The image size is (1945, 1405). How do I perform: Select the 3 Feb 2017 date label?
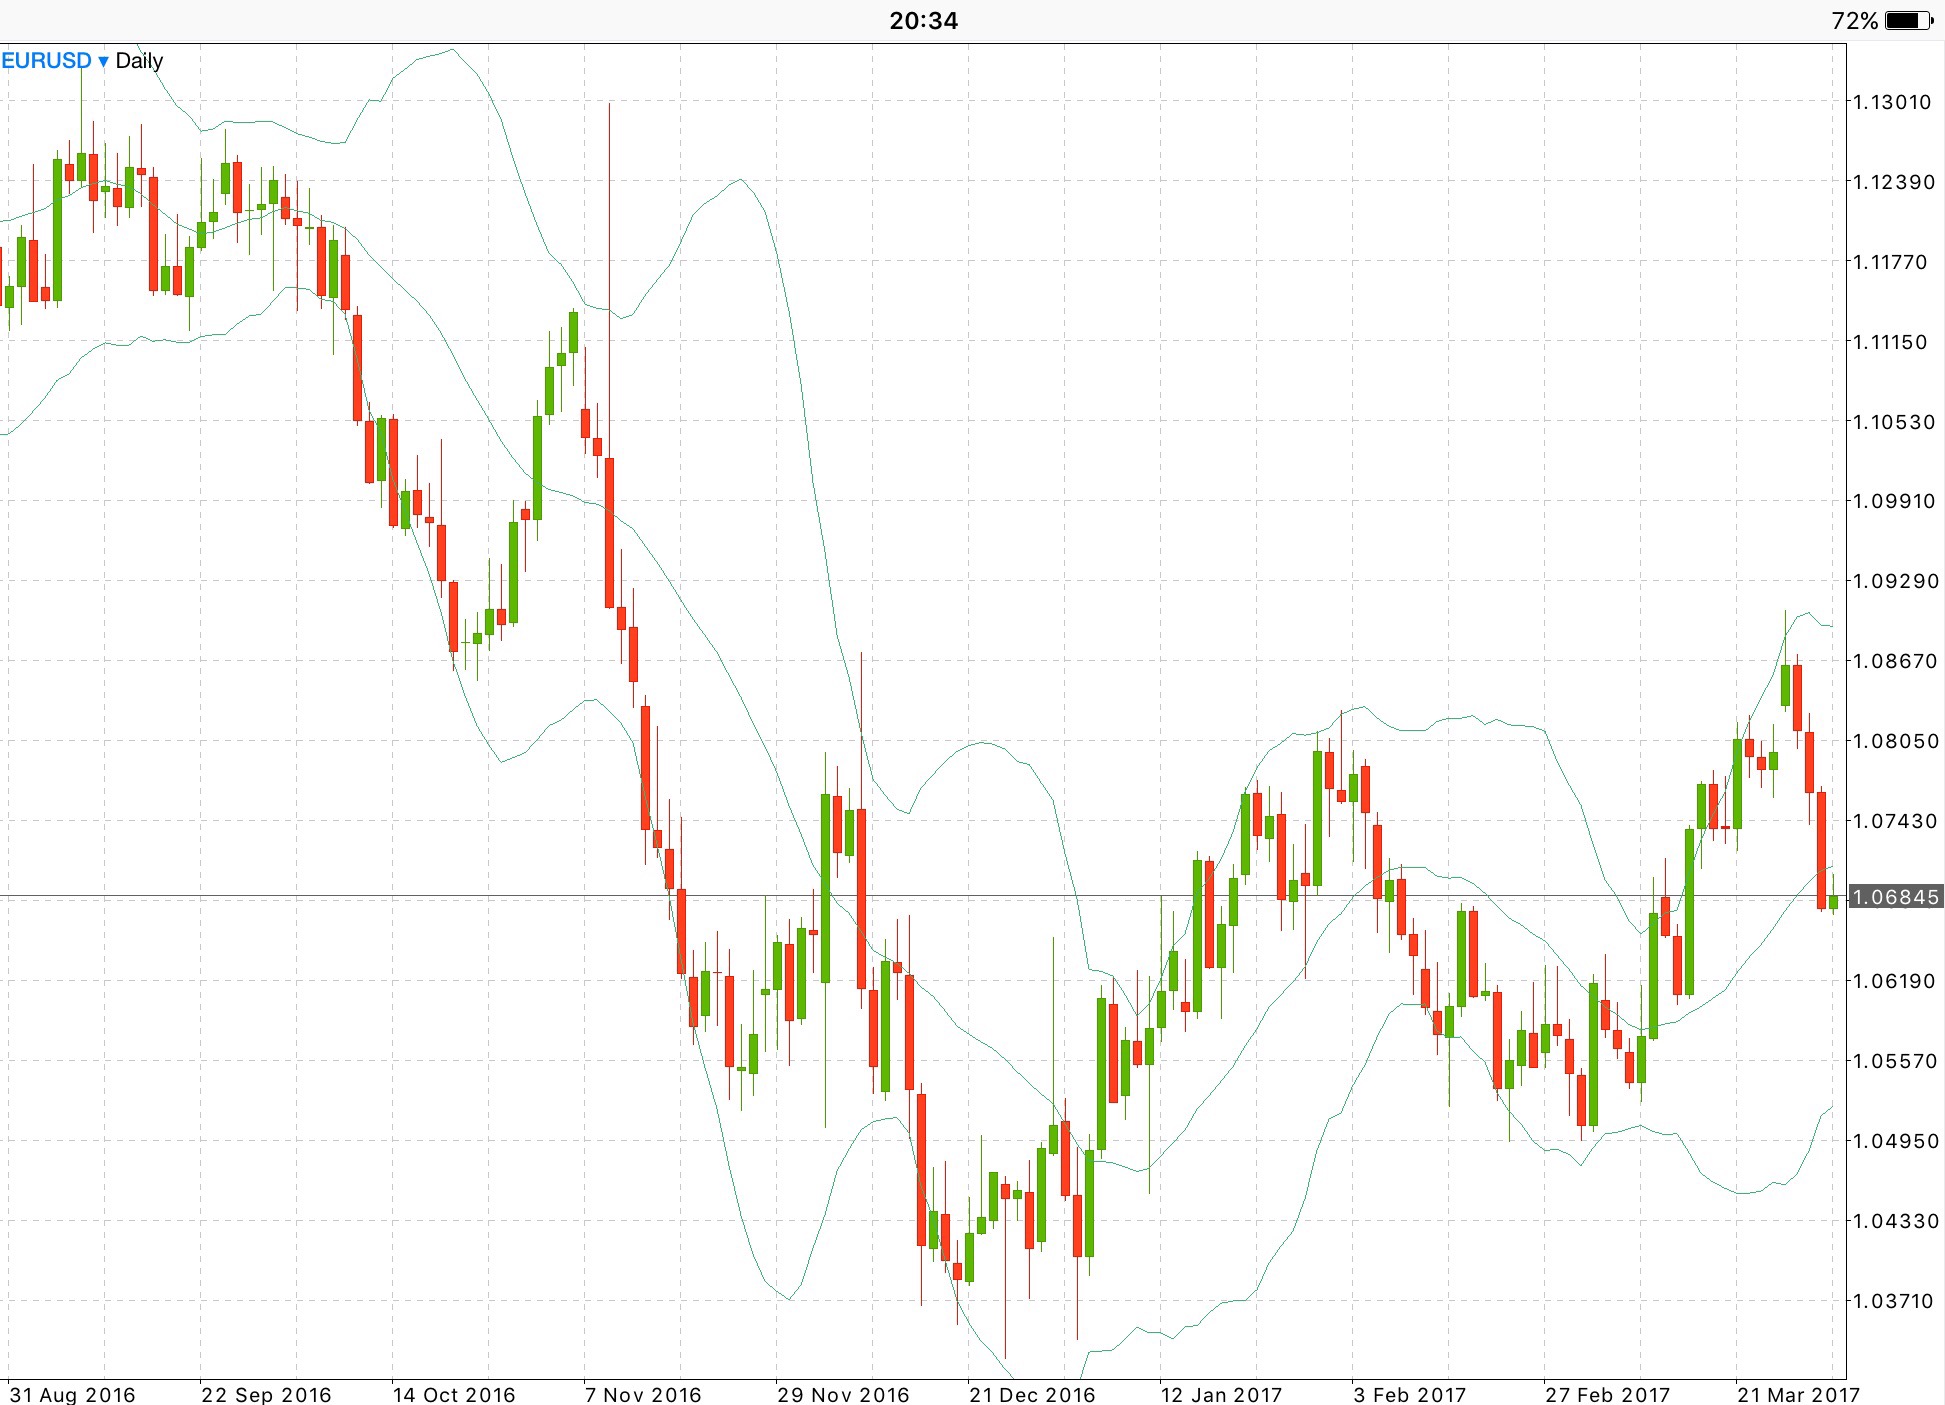[1409, 1394]
